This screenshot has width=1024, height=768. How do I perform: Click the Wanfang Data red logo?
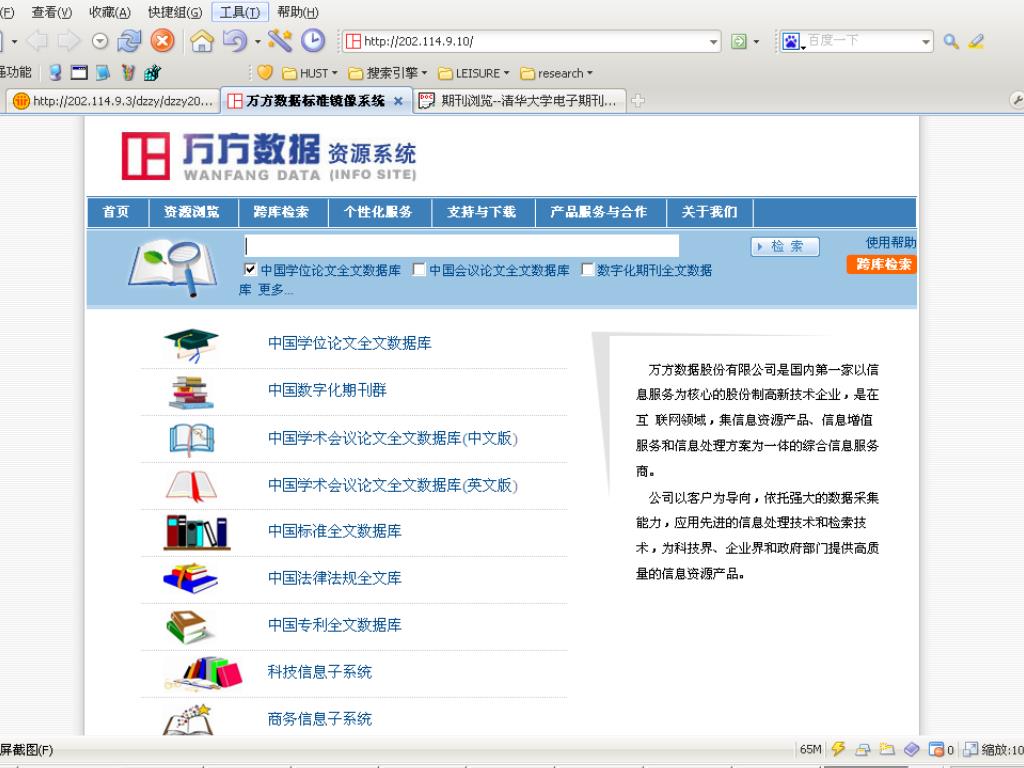click(x=146, y=156)
